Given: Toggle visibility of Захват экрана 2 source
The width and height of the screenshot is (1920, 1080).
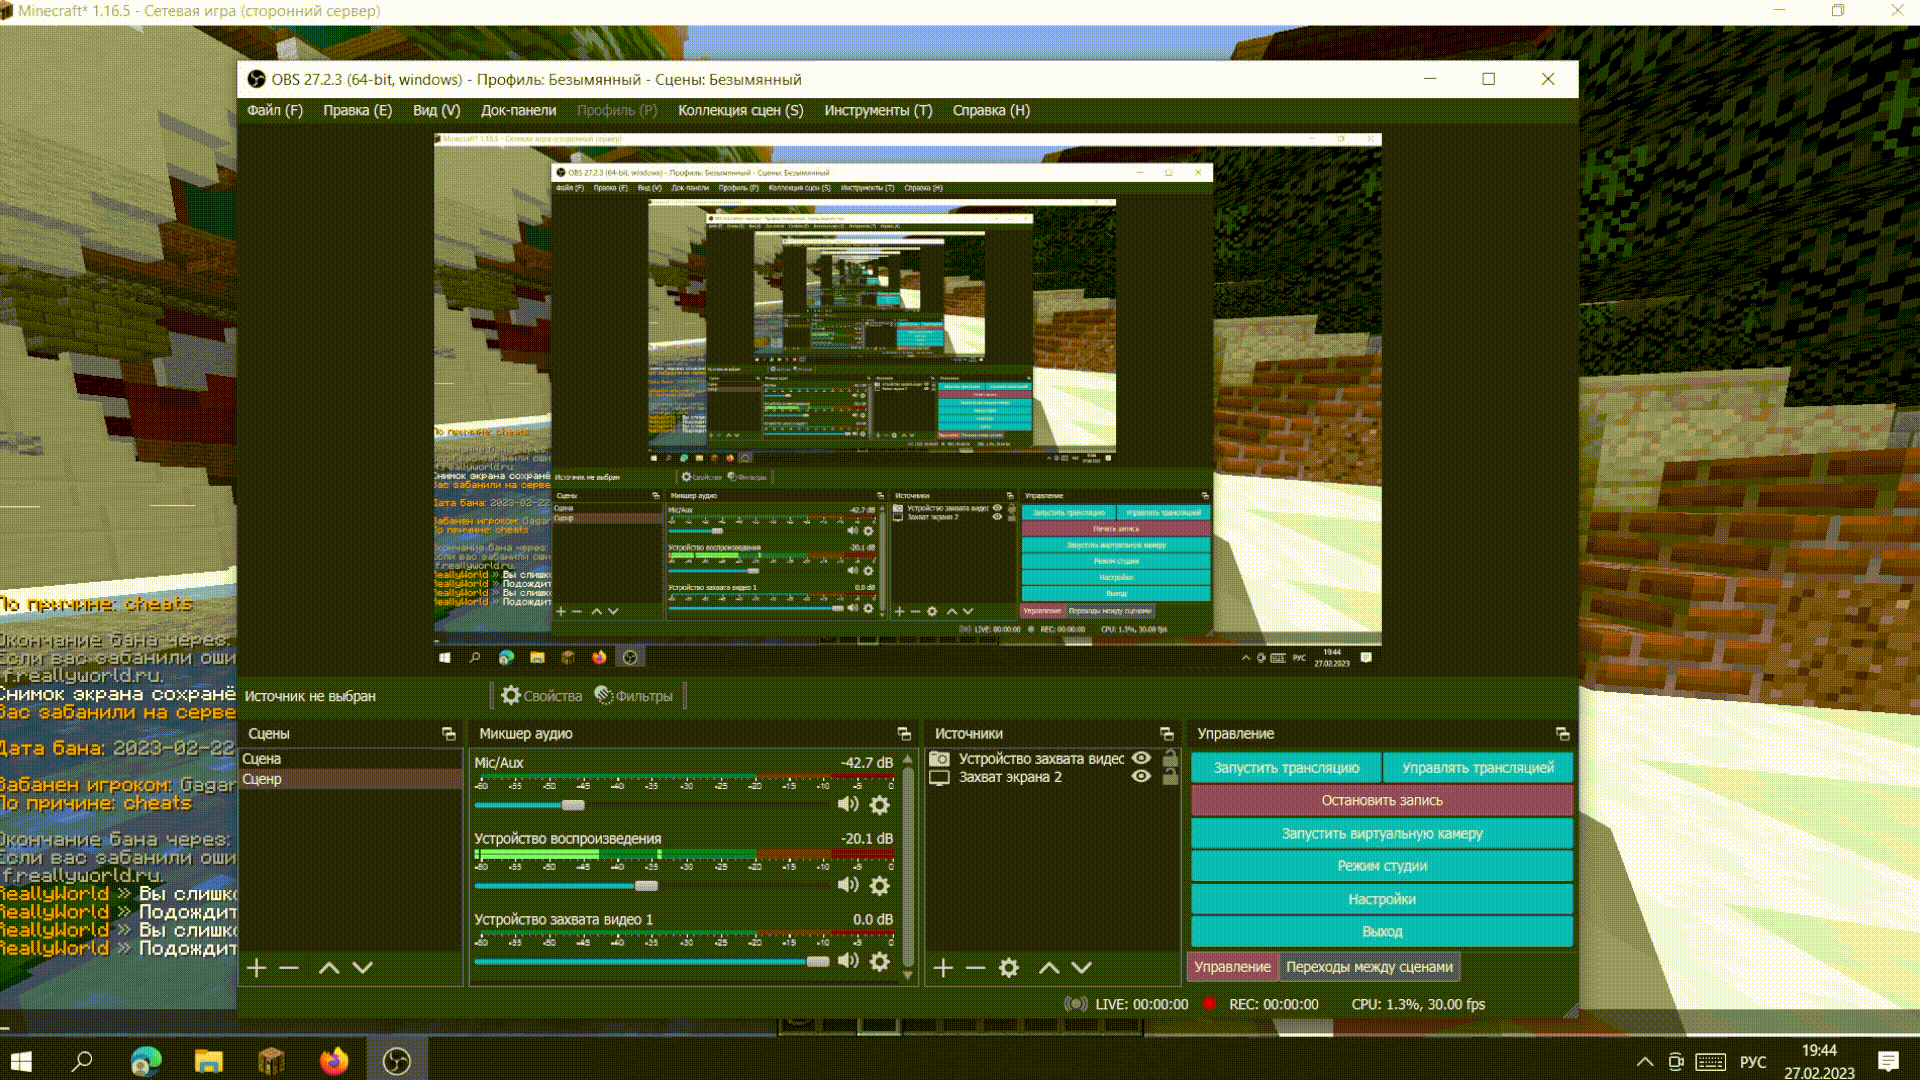Looking at the screenshot, I should coord(1141,777).
